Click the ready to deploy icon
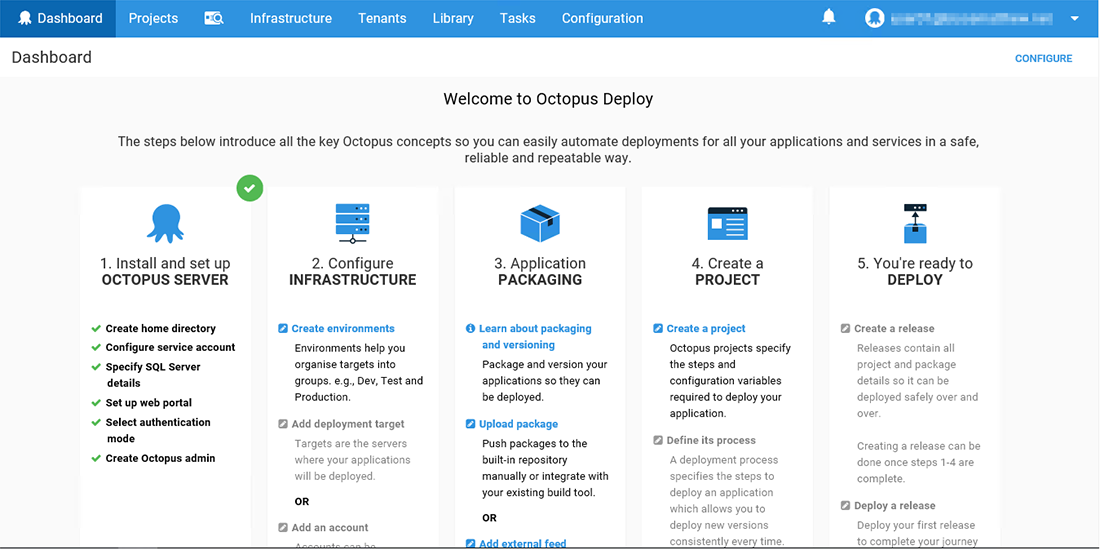Image resolution: width=1100 pixels, height=550 pixels. point(915,223)
